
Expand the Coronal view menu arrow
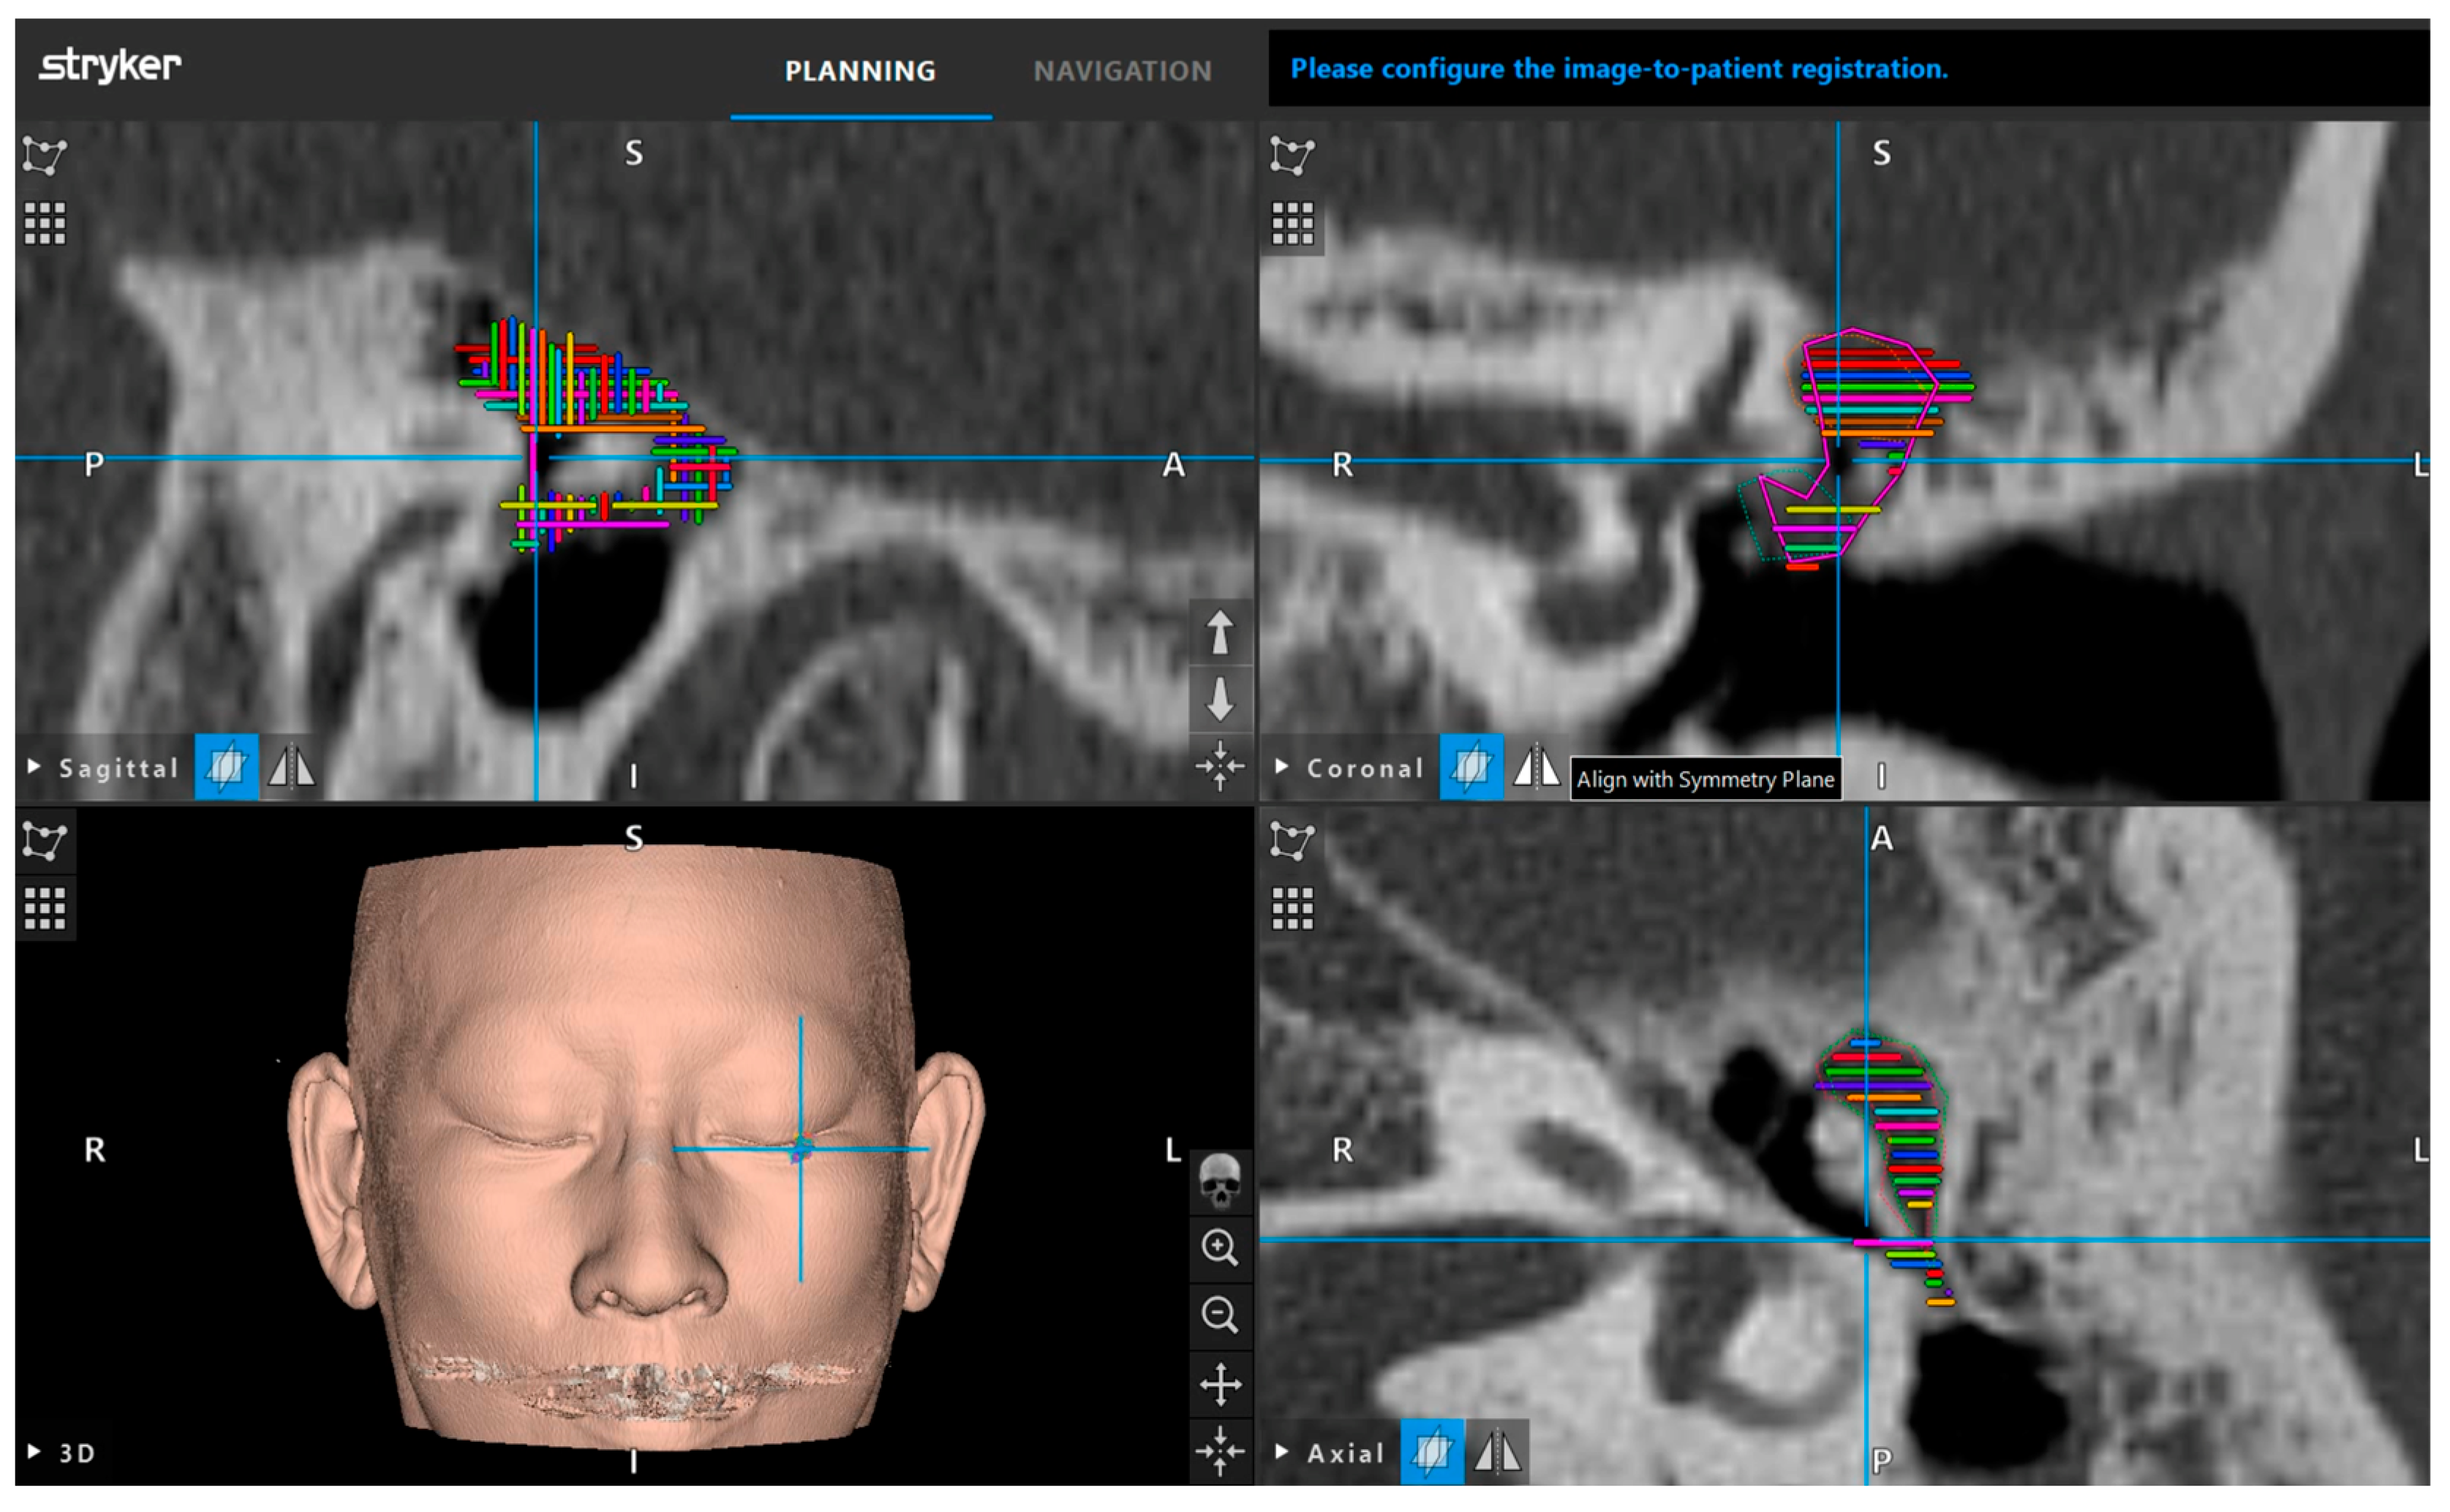coord(1281,766)
